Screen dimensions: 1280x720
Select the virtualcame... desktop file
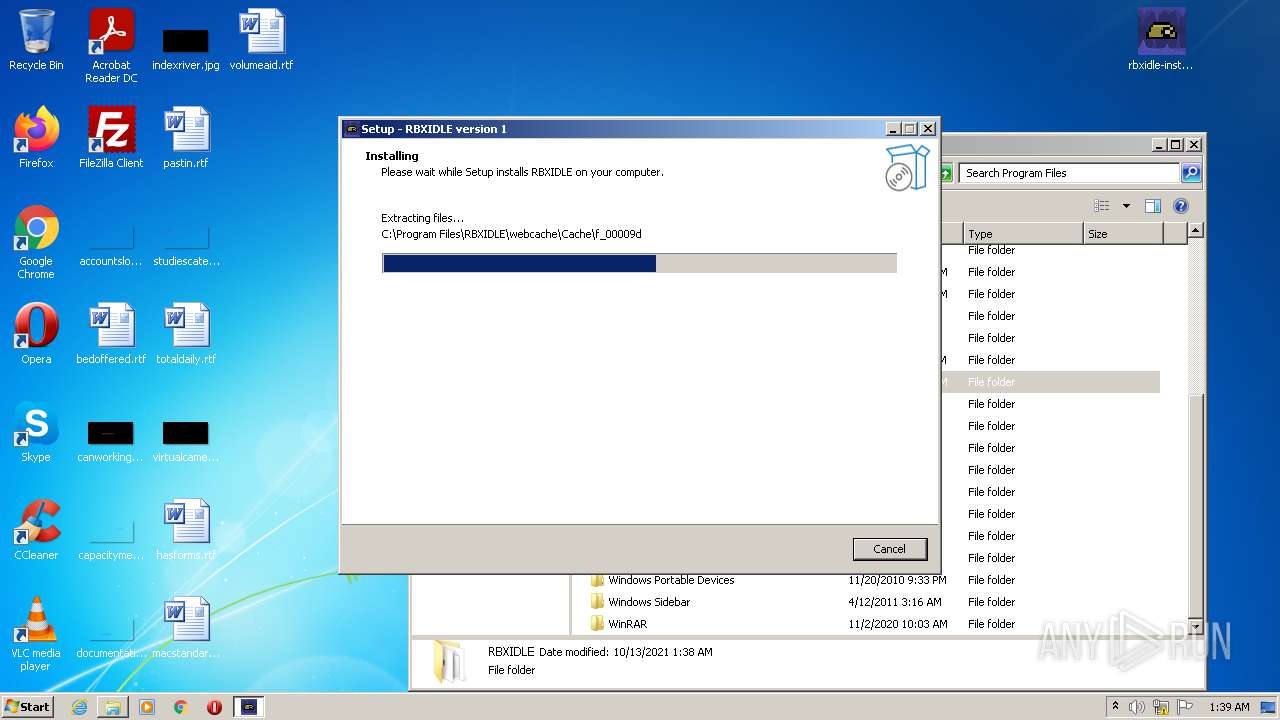pos(186,440)
